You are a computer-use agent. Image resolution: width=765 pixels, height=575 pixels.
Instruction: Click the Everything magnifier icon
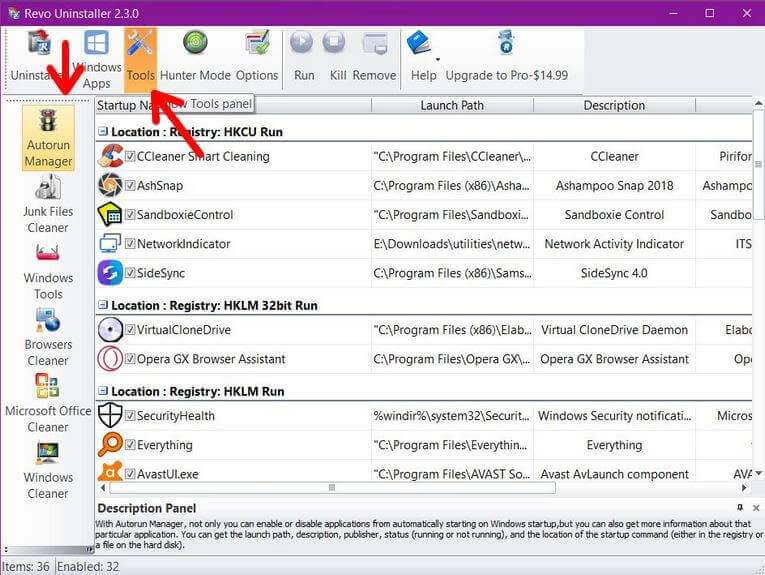click(110, 445)
